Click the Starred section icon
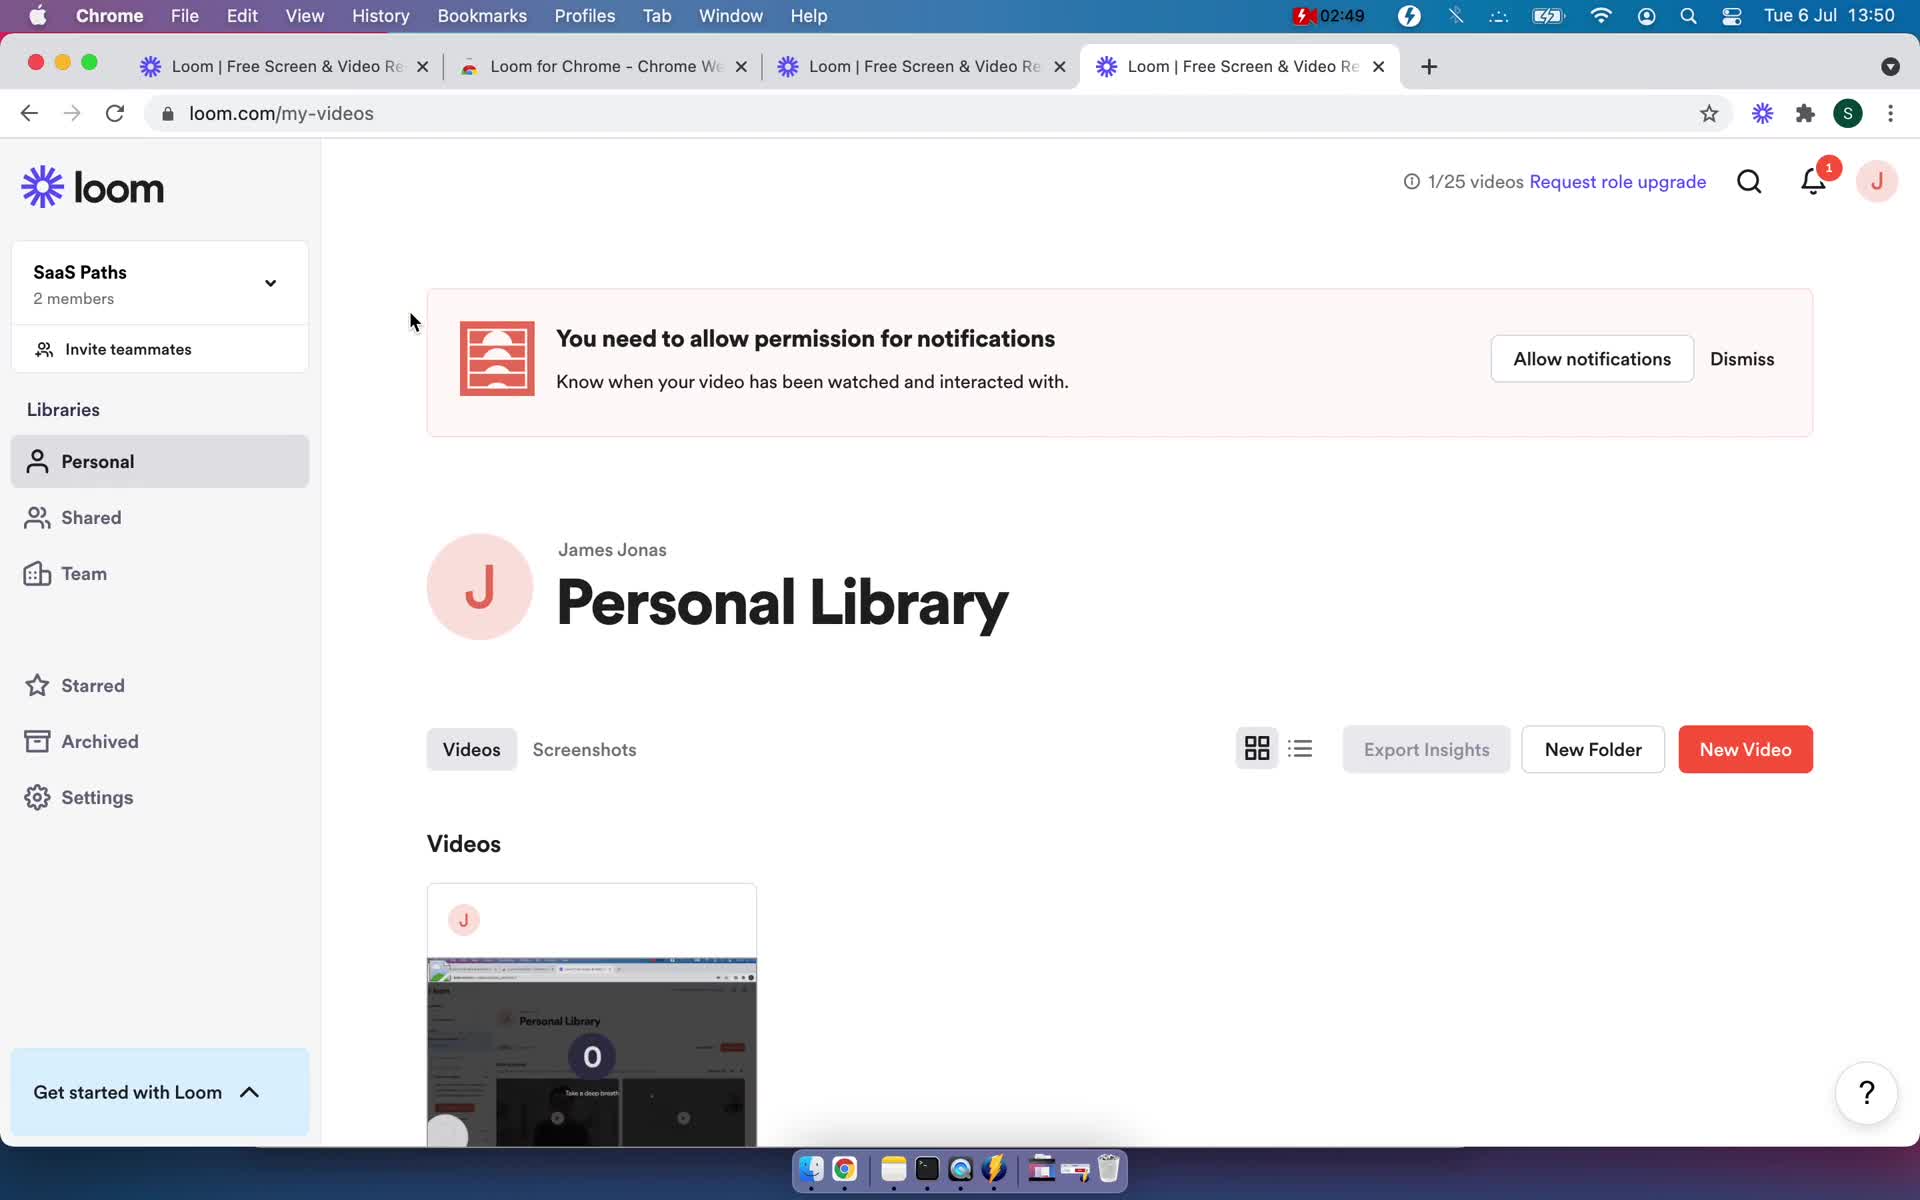 [x=37, y=683]
